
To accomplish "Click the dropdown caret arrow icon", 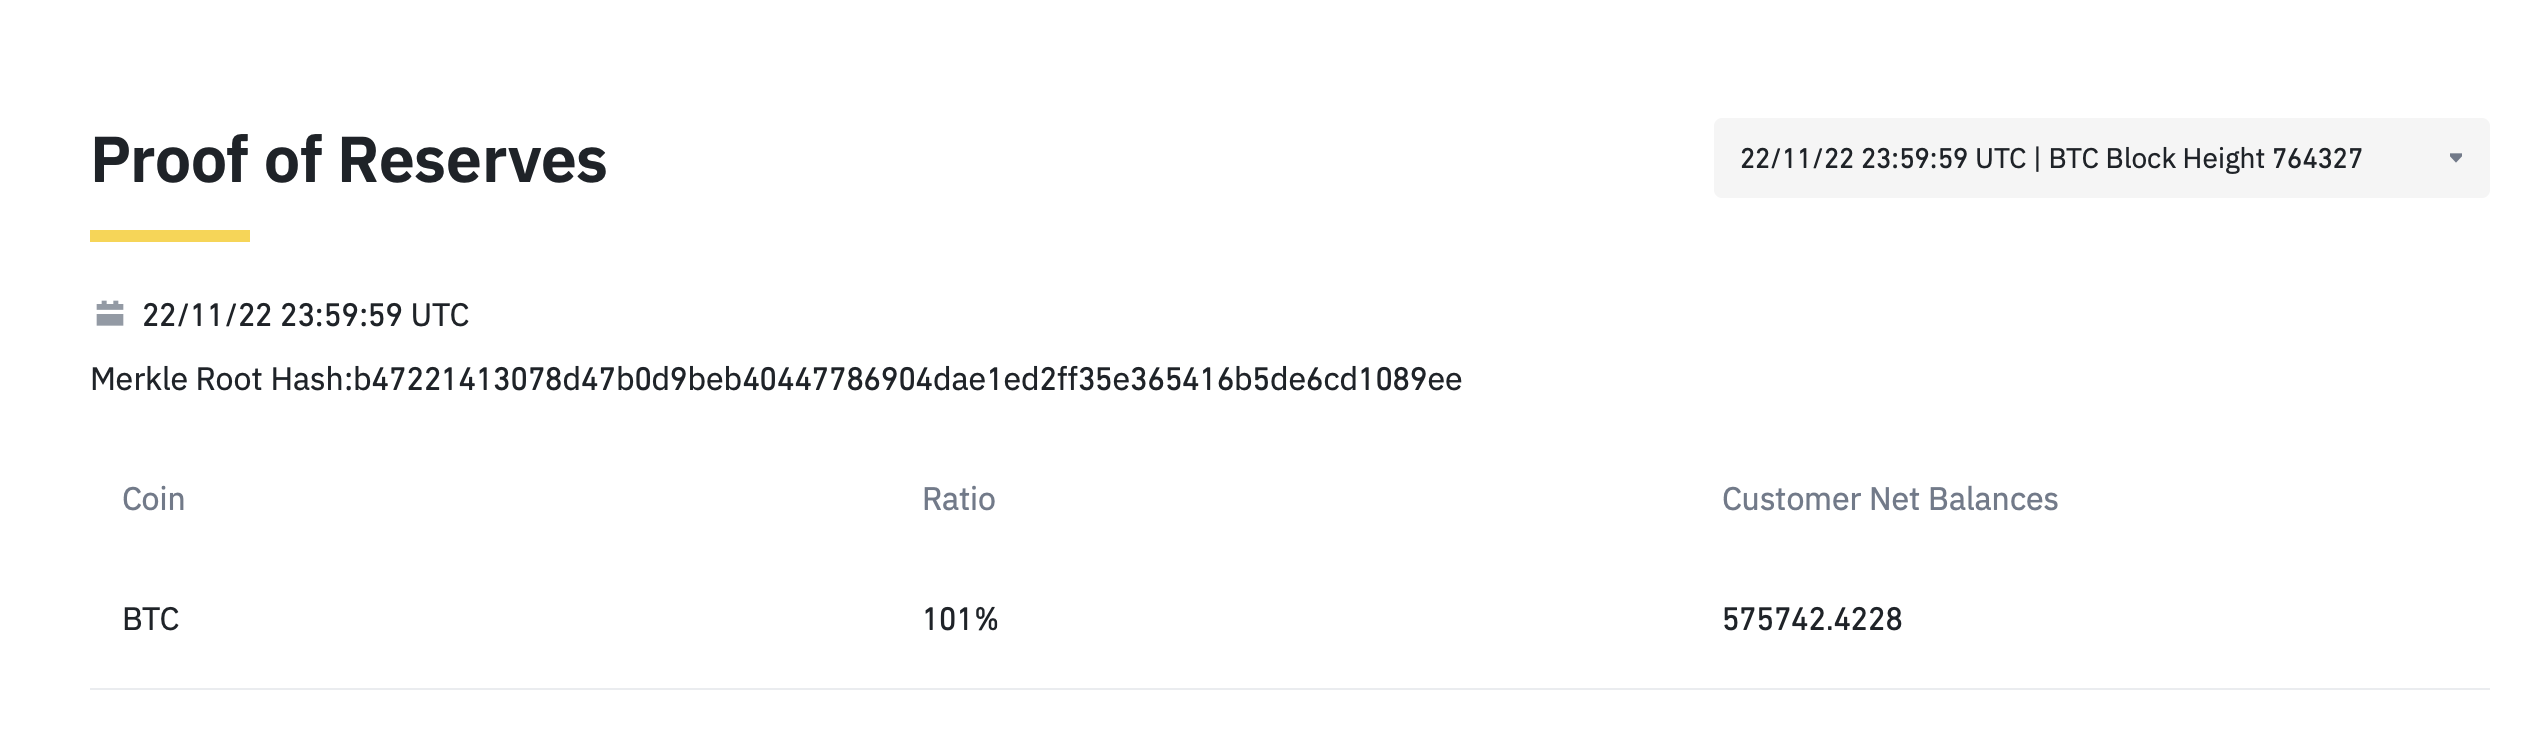I will coord(2455,158).
